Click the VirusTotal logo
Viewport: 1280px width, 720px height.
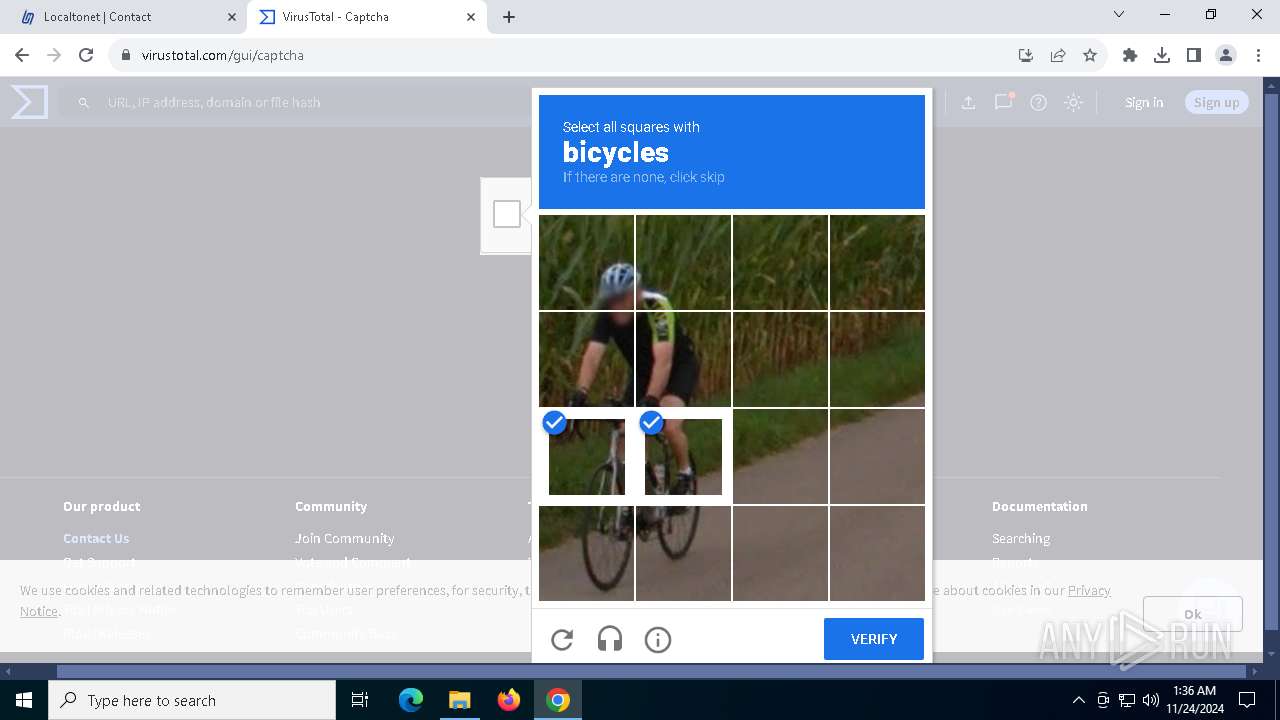(29, 102)
